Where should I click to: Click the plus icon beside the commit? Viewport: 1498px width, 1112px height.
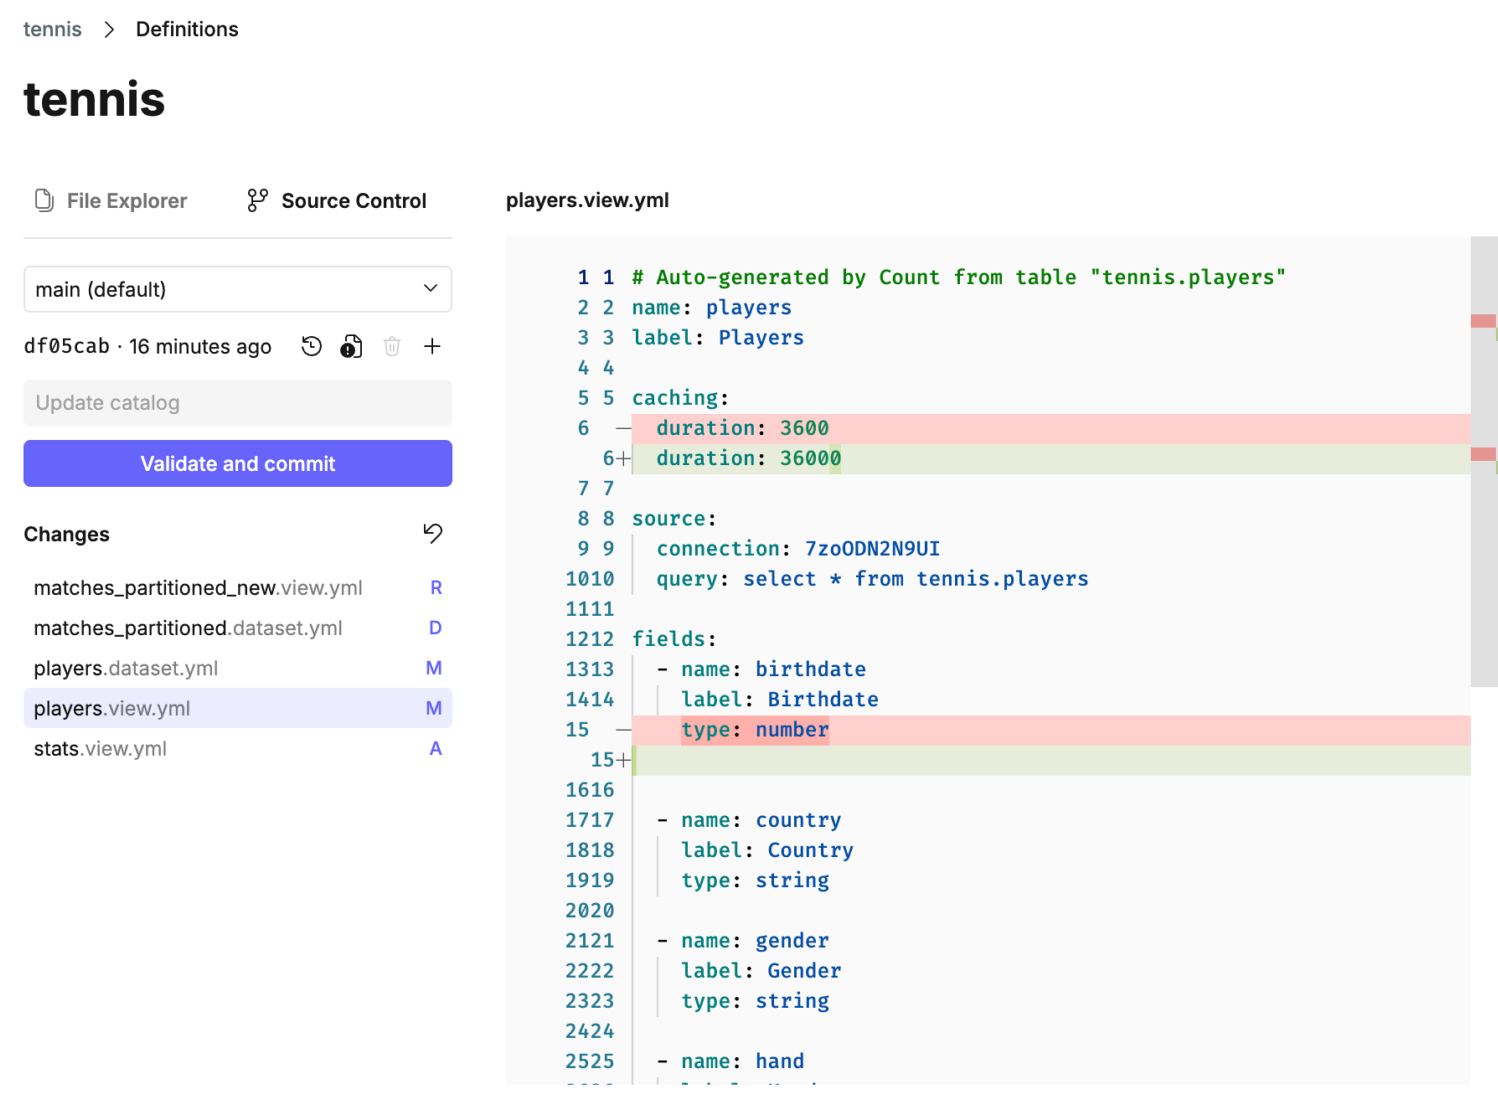(432, 346)
